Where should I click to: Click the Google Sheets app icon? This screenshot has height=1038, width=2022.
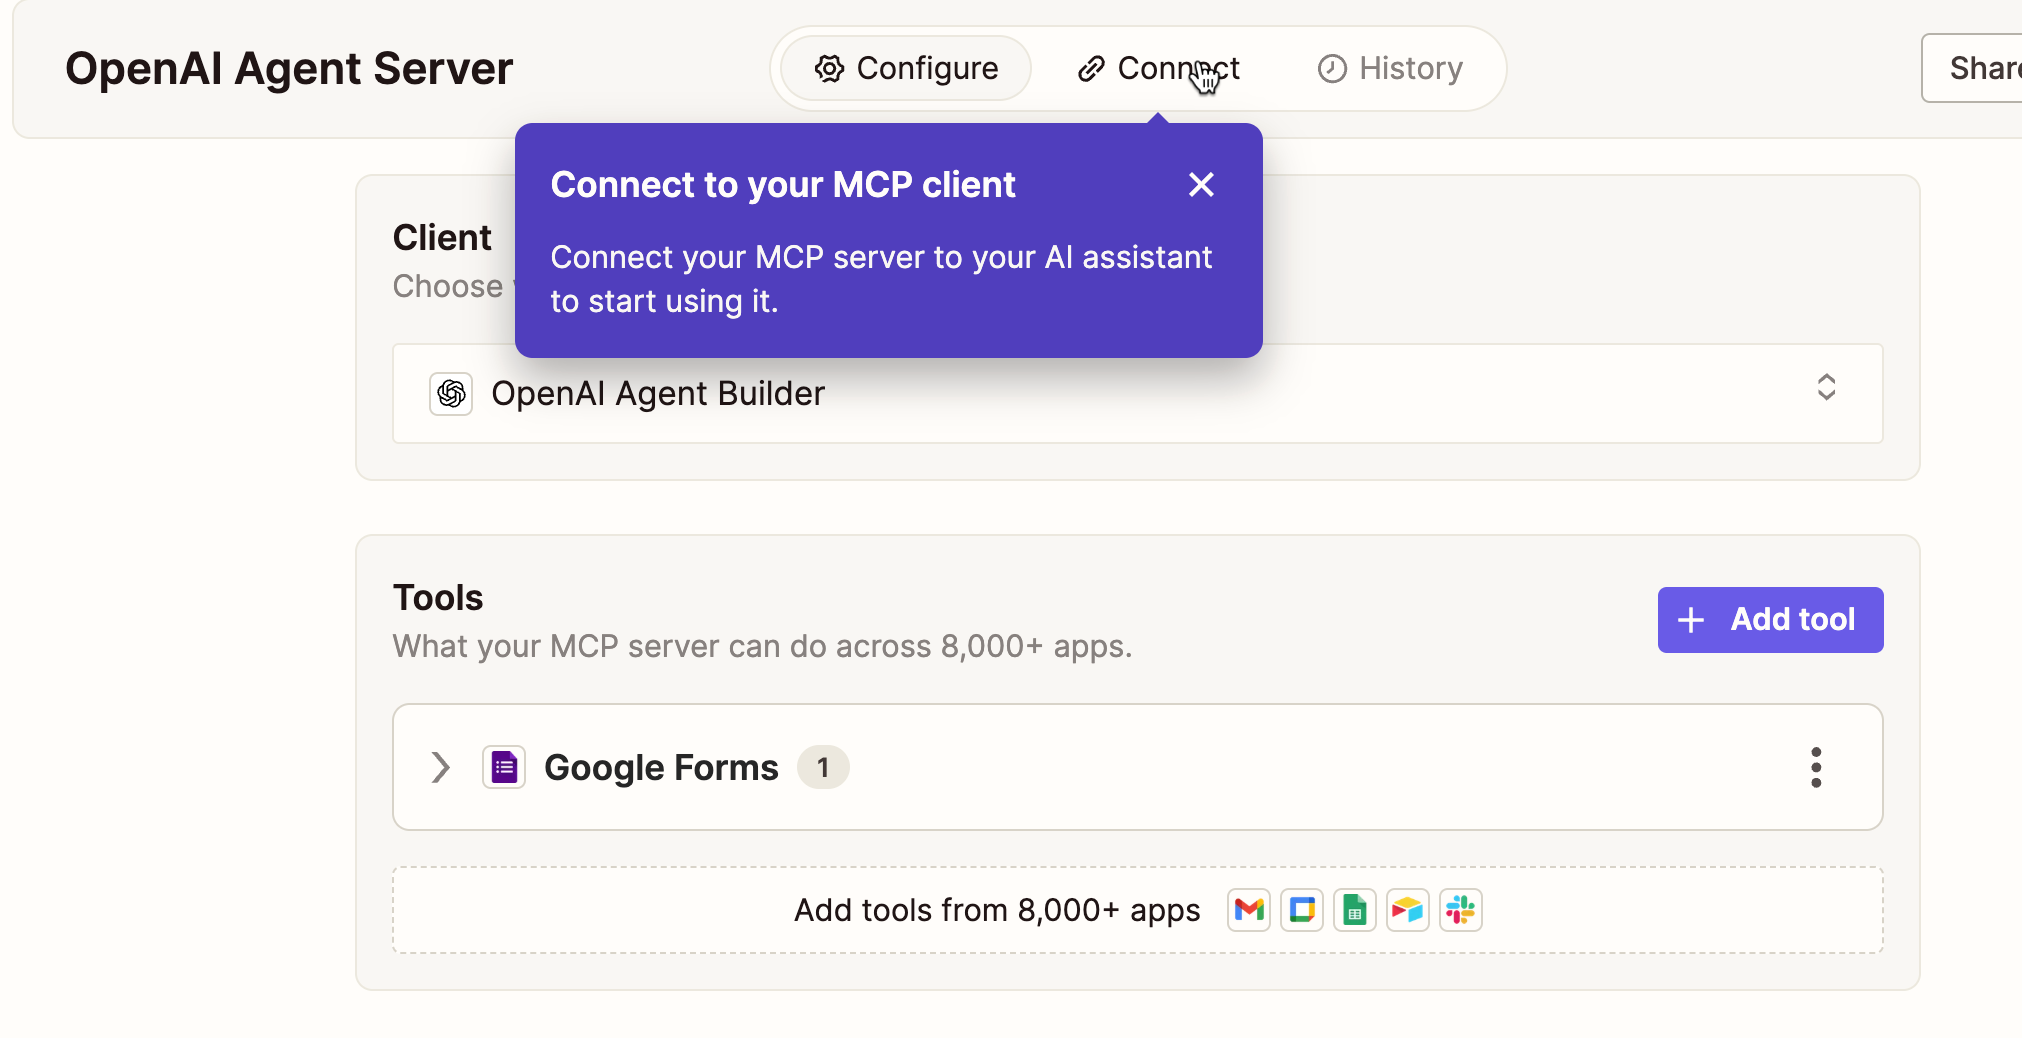coord(1355,910)
